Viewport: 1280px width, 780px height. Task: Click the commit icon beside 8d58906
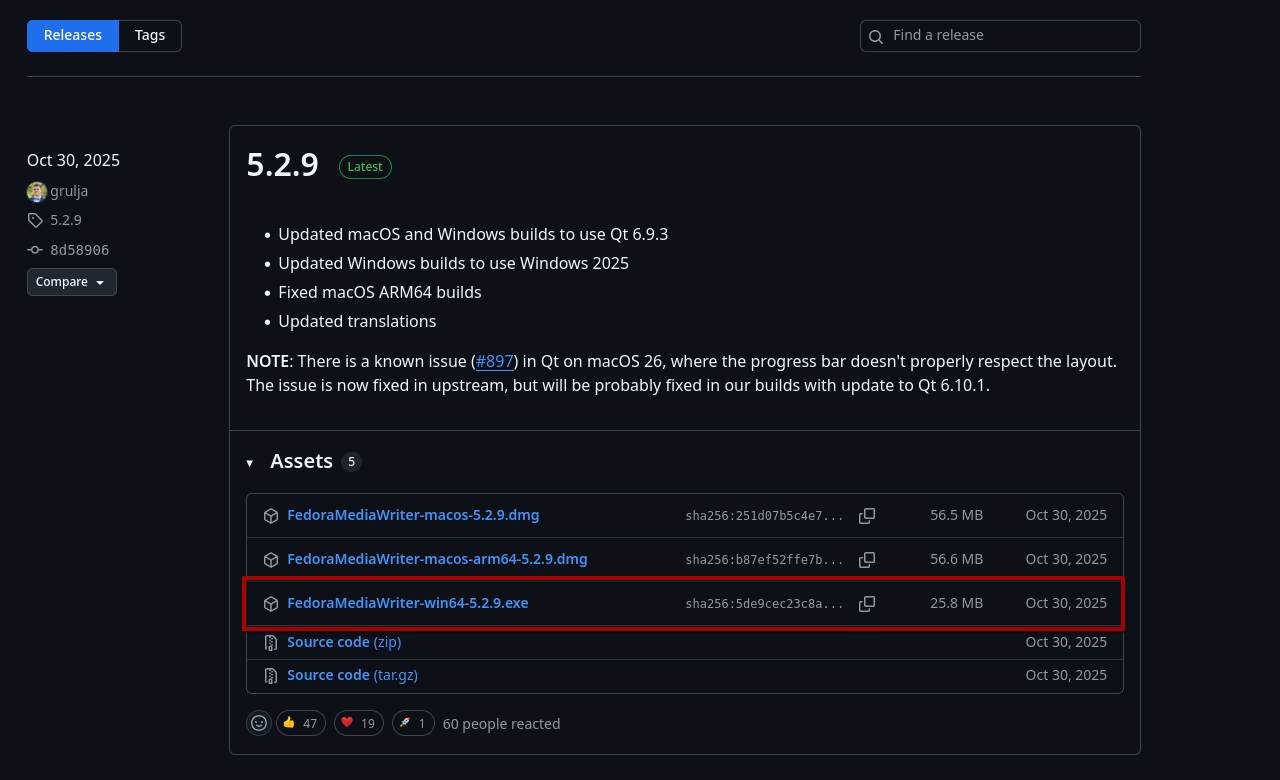(x=36, y=250)
